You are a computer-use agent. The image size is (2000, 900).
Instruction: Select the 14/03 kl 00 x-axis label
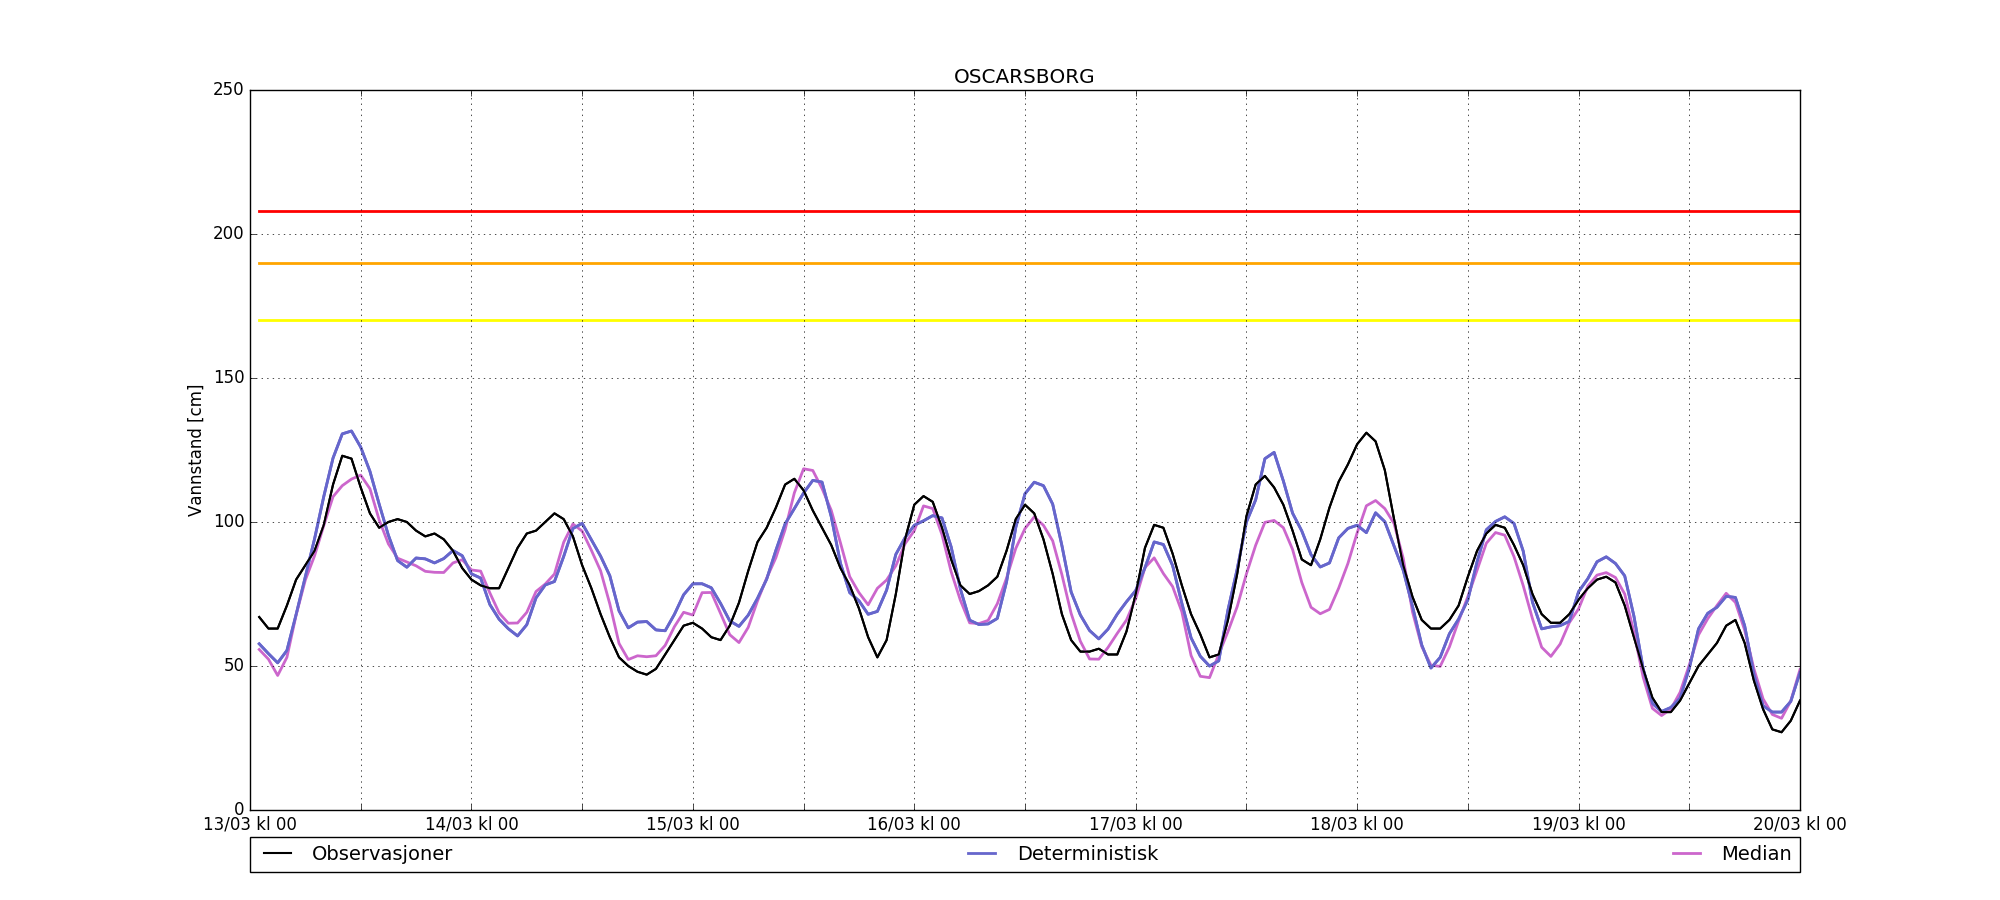(x=471, y=825)
